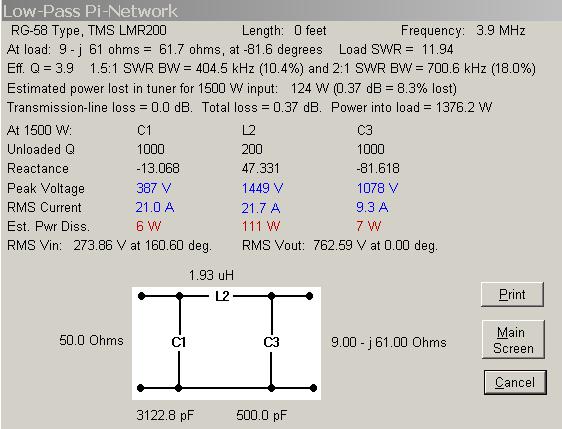The image size is (562, 429).
Task: Click the L2 inductor label in schematic
Action: click(x=222, y=296)
